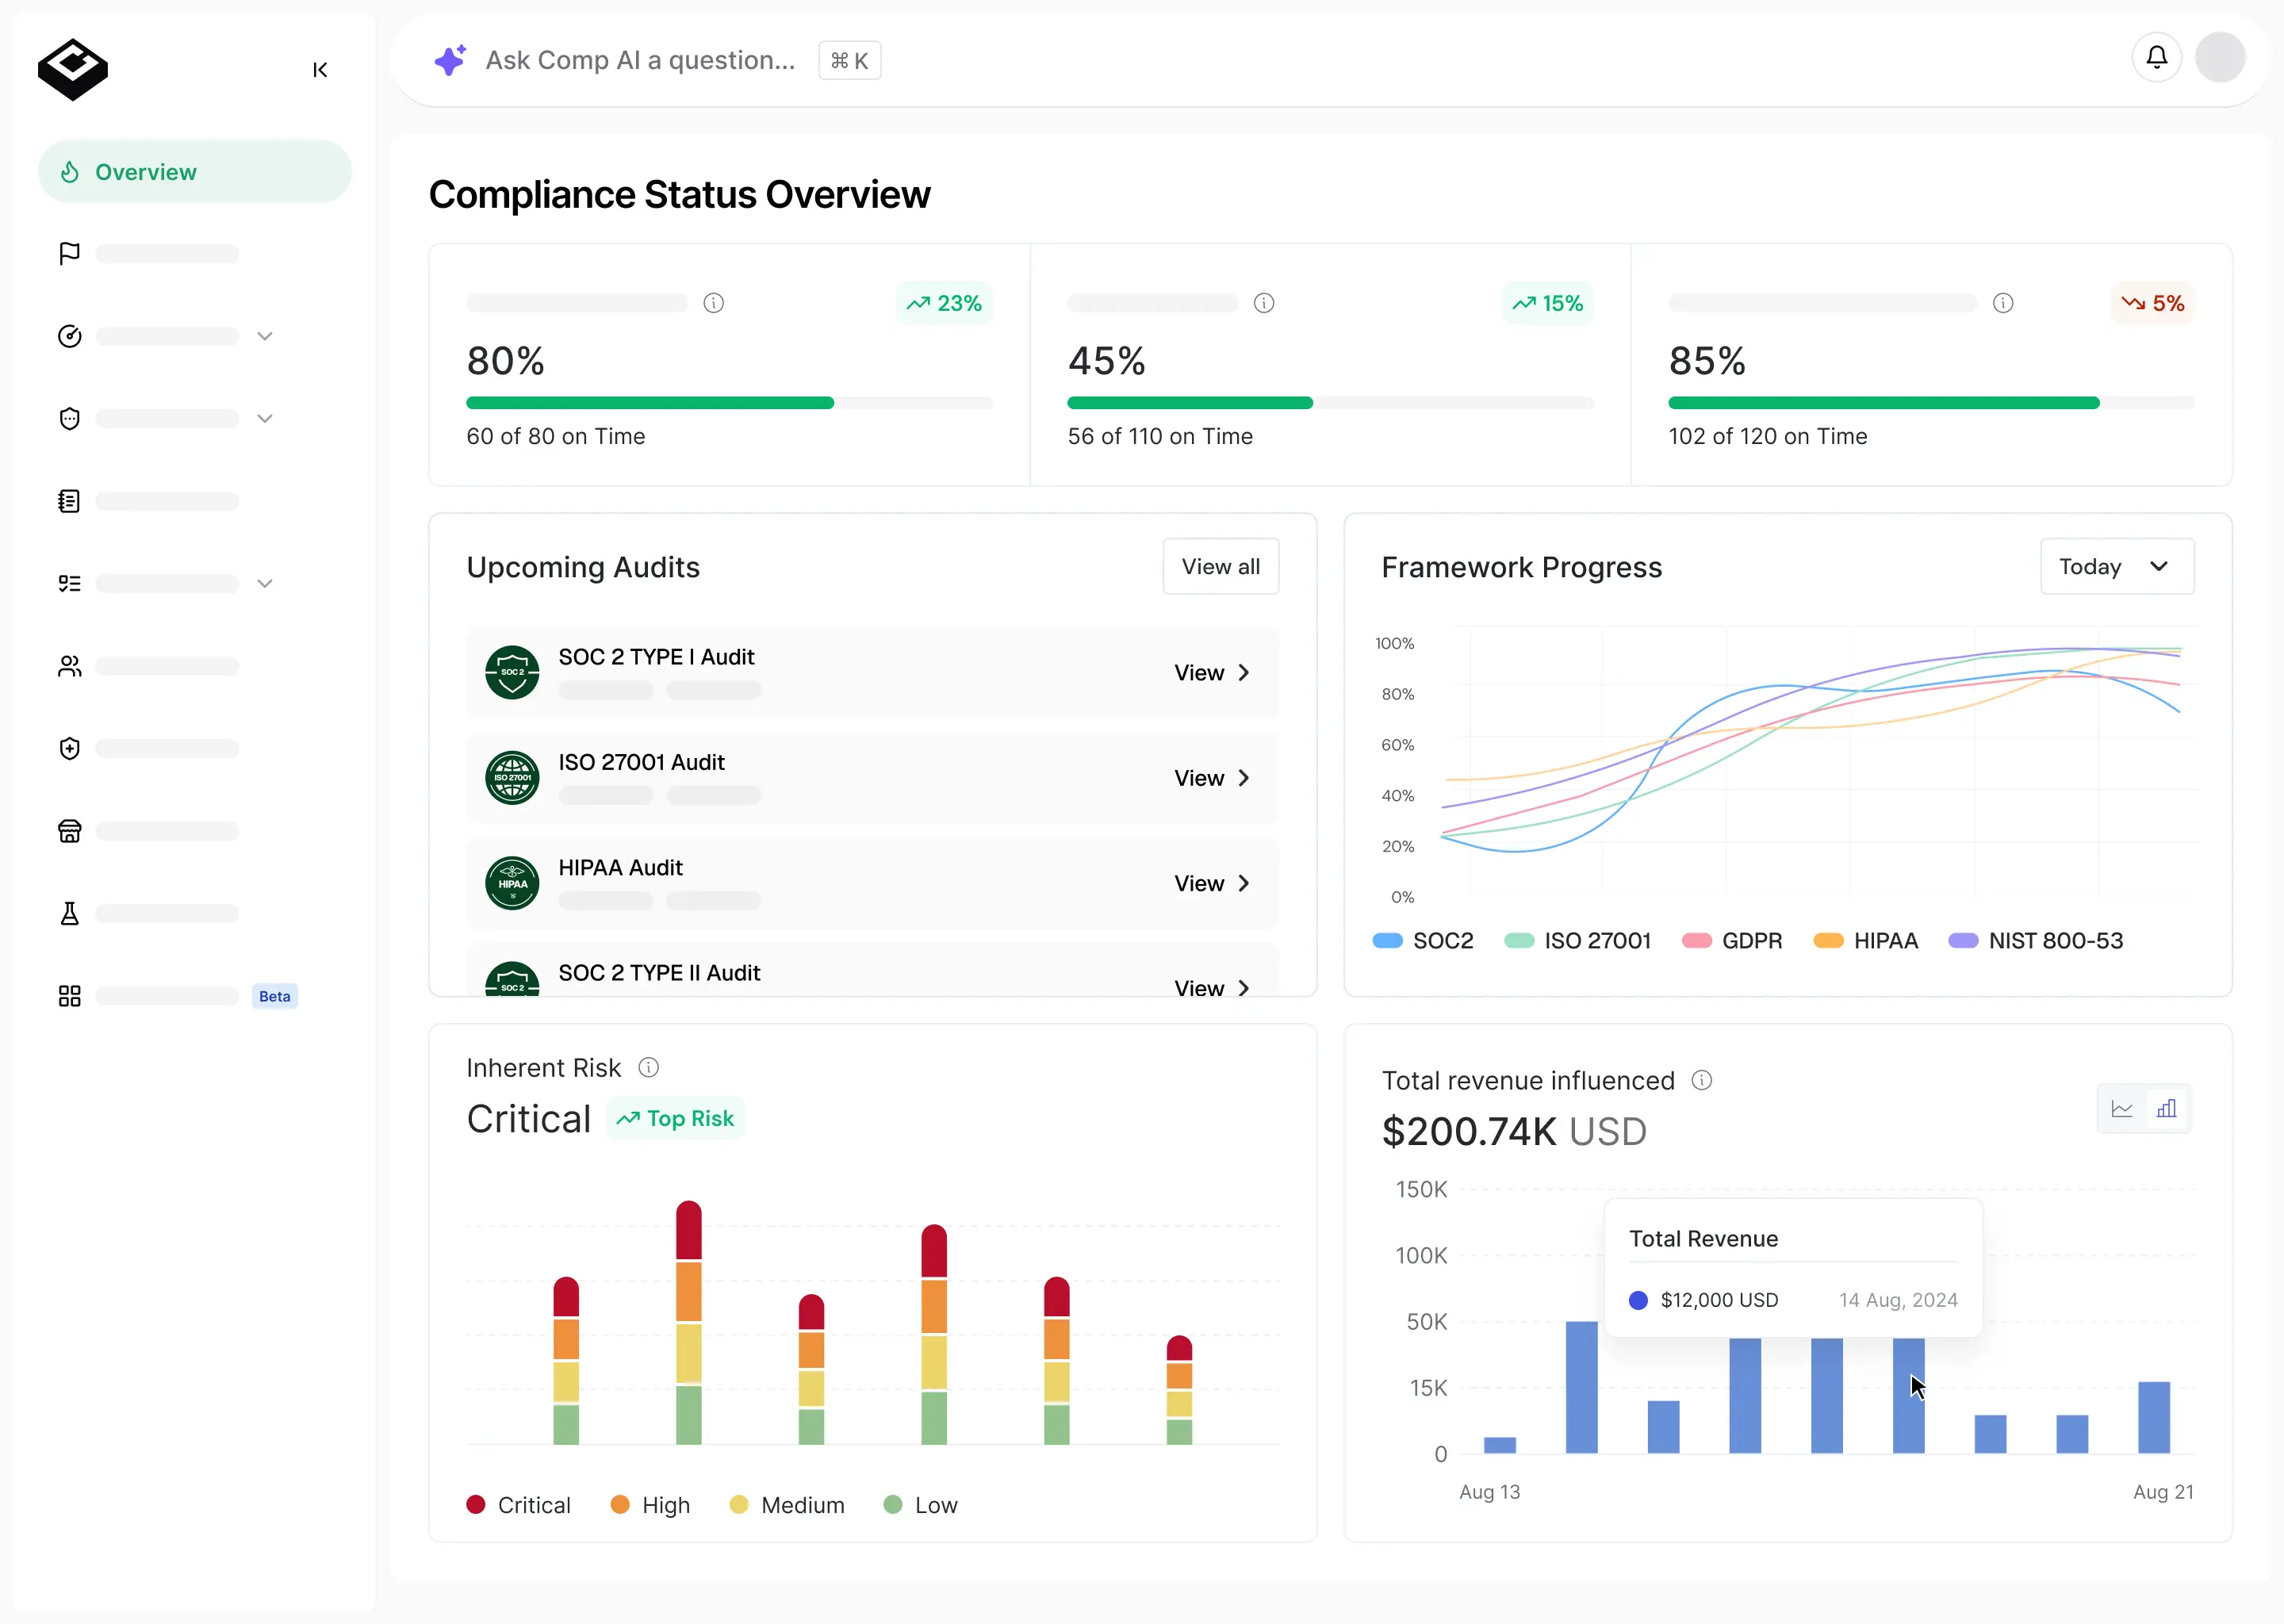Click the flag icon in sidebar
The image size is (2284, 1624).
[x=69, y=254]
